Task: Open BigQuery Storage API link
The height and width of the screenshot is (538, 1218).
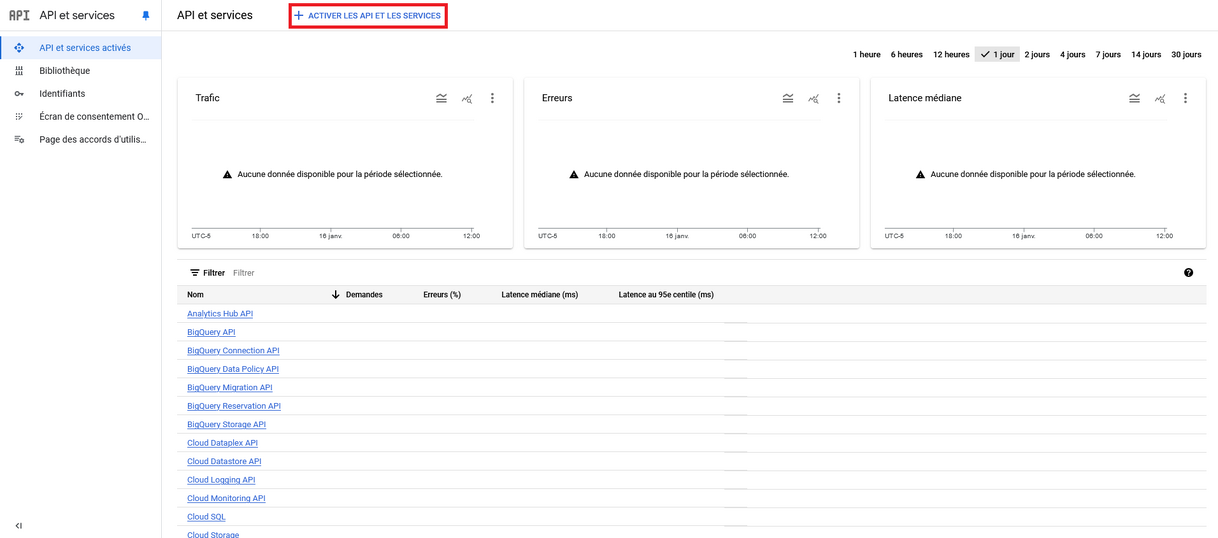Action: pos(226,425)
